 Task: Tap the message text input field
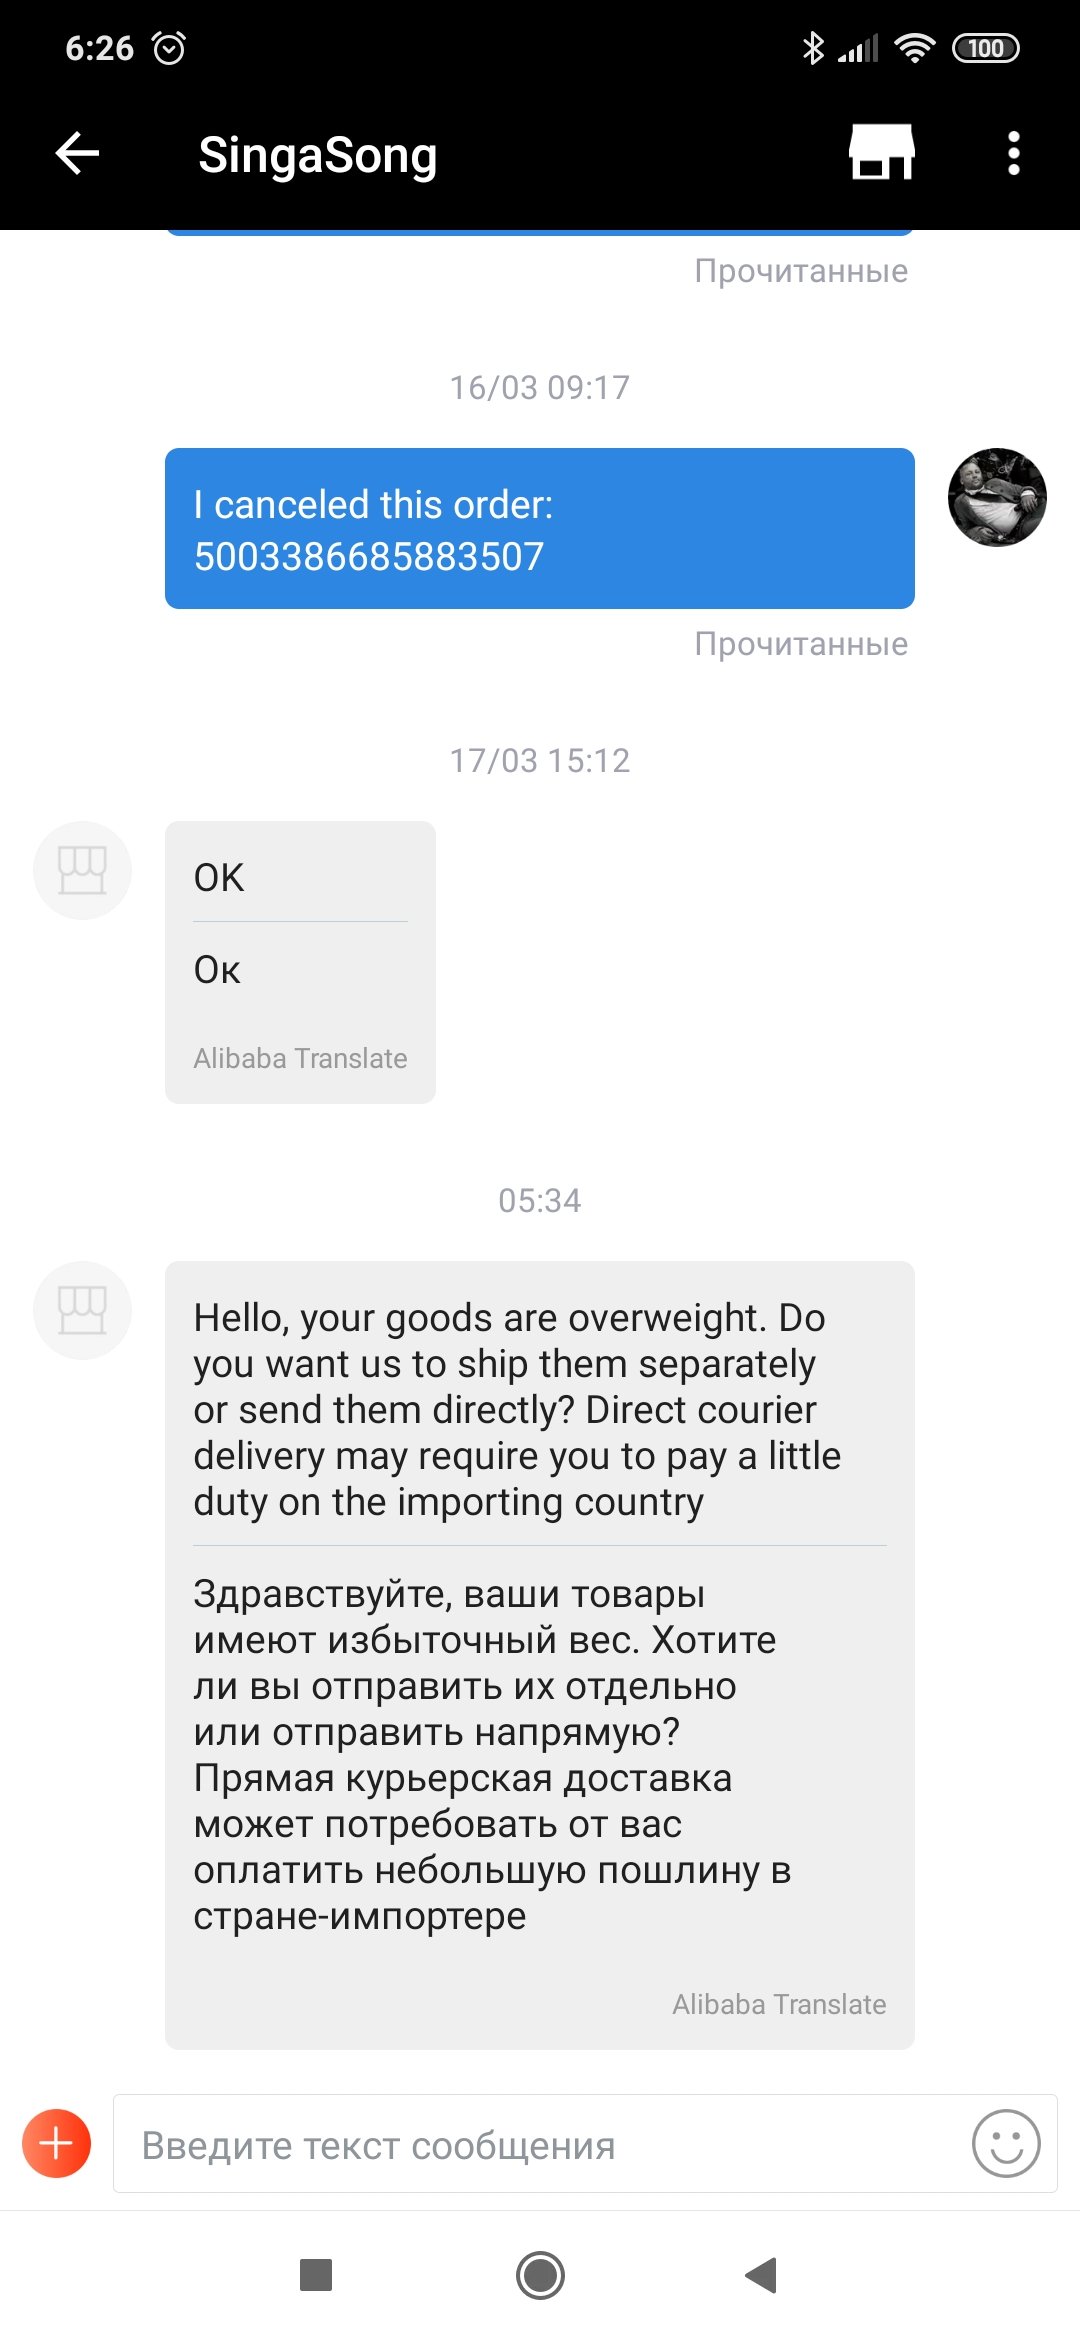click(x=540, y=2145)
